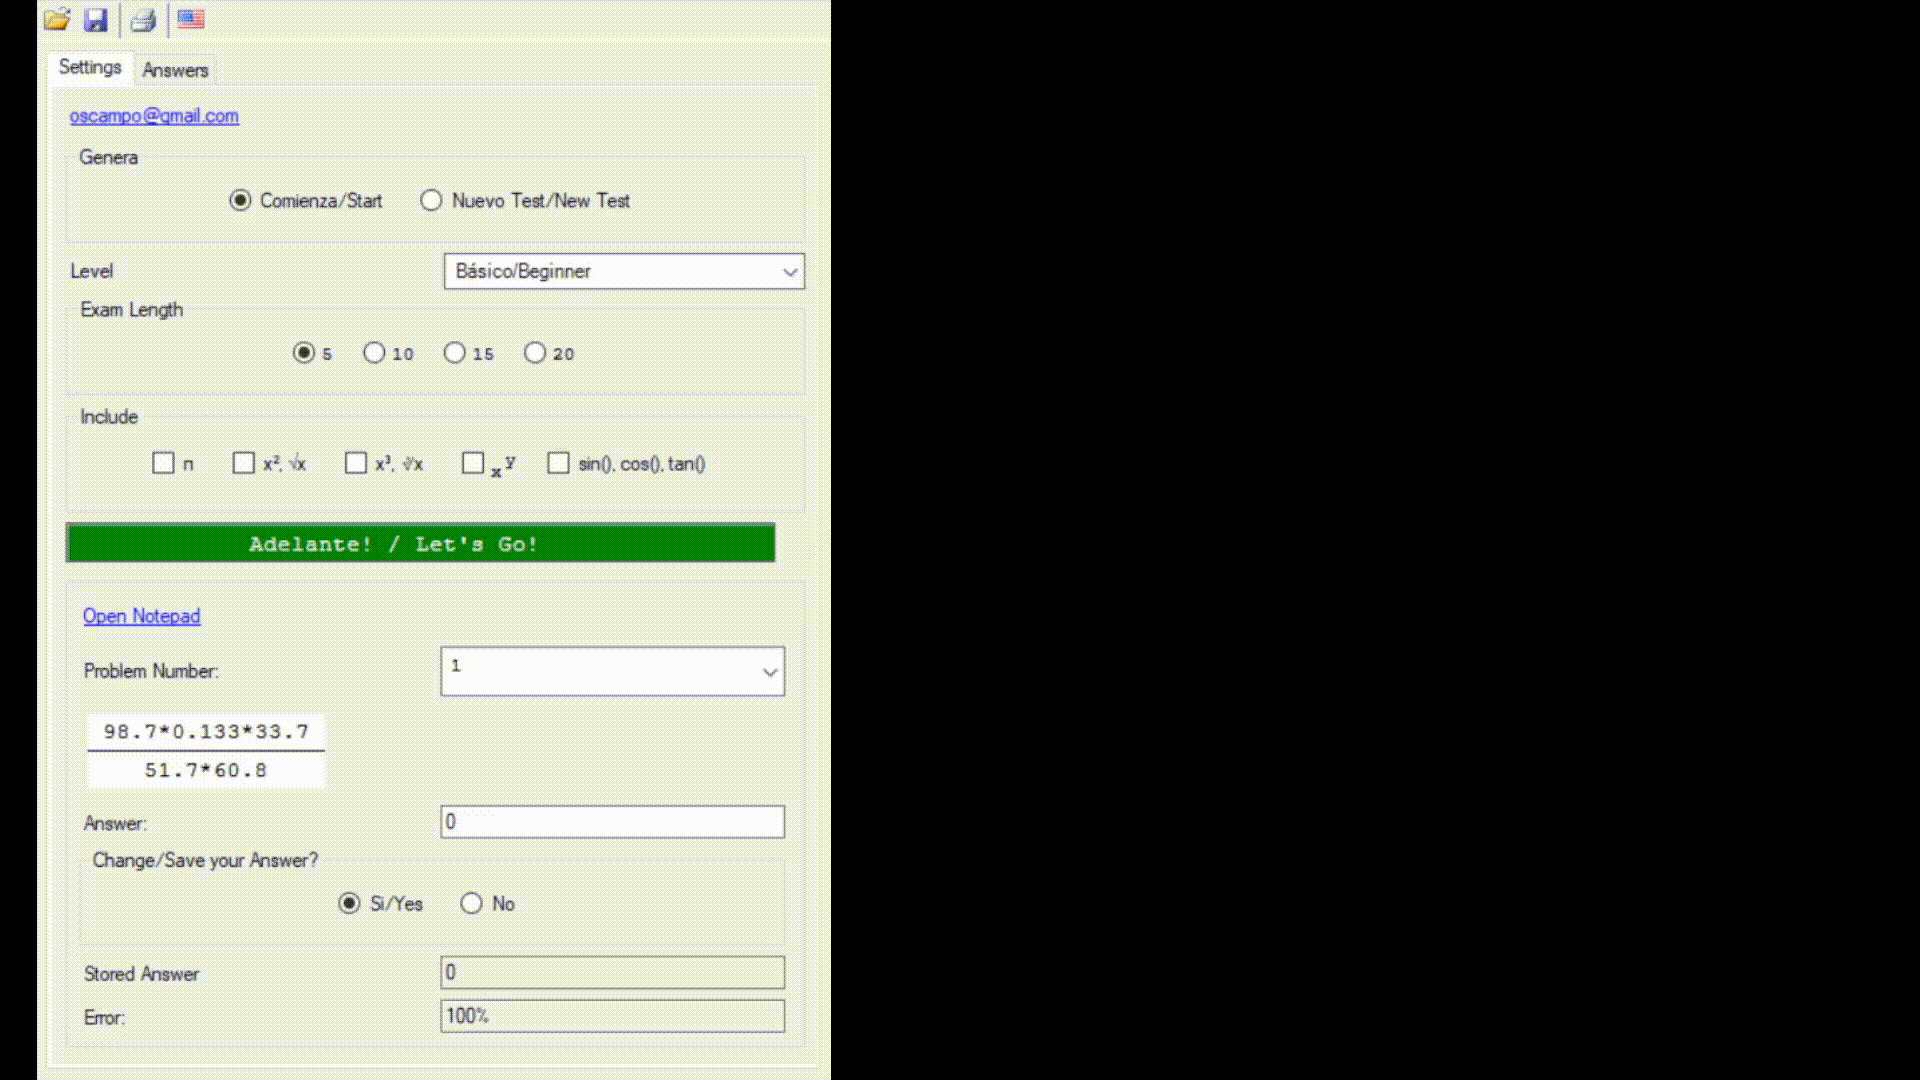Switch to the Answers tab
Screen dimensions: 1920x1080
pyautogui.click(x=175, y=70)
